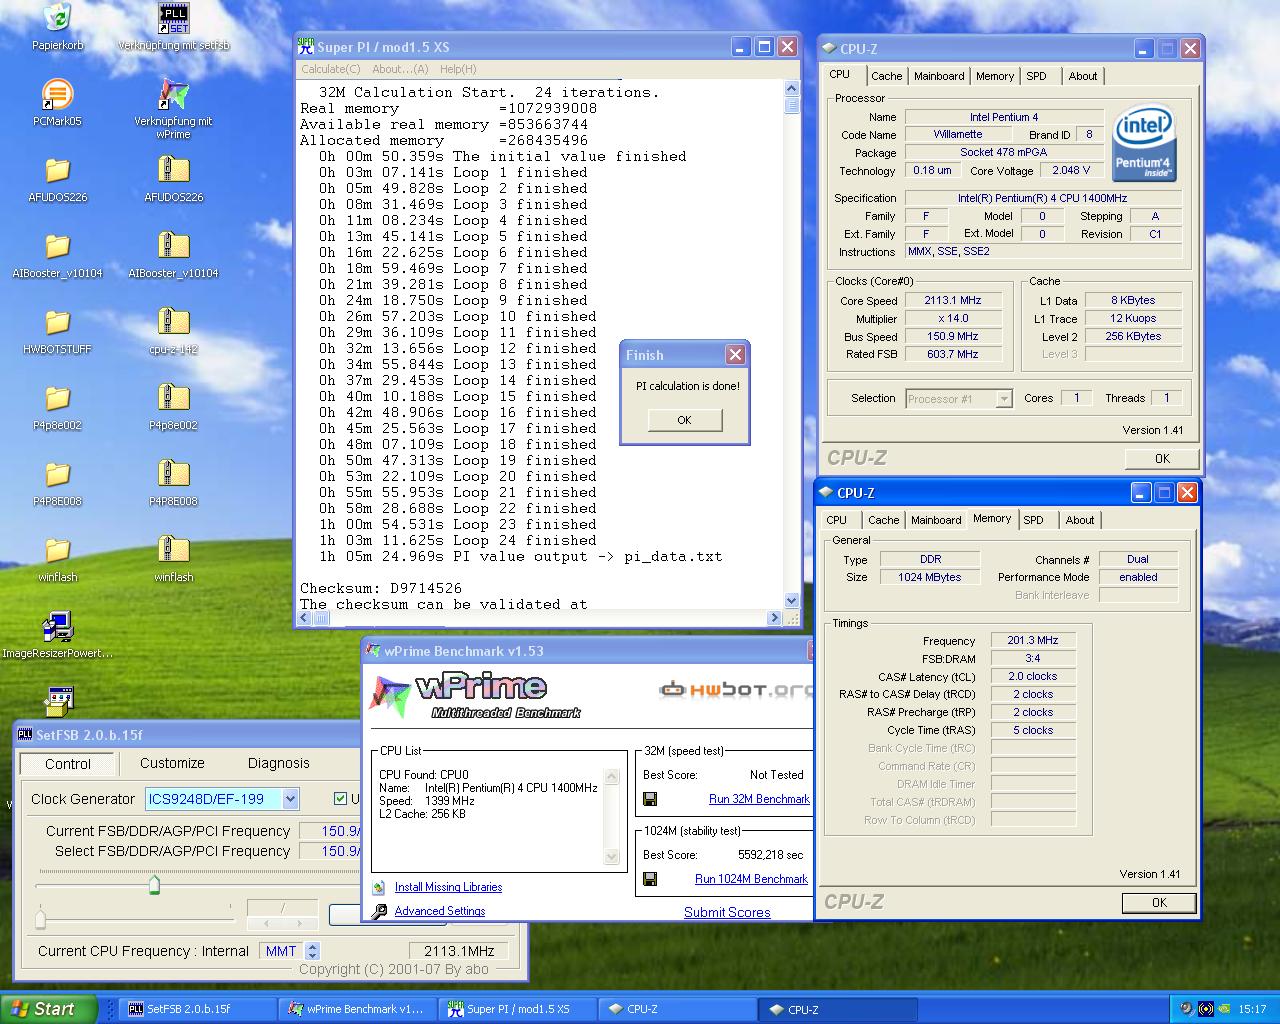Click the wPrime CPU List scrollbar down arrow
Viewport: 1280px width, 1024px height.
[612, 858]
